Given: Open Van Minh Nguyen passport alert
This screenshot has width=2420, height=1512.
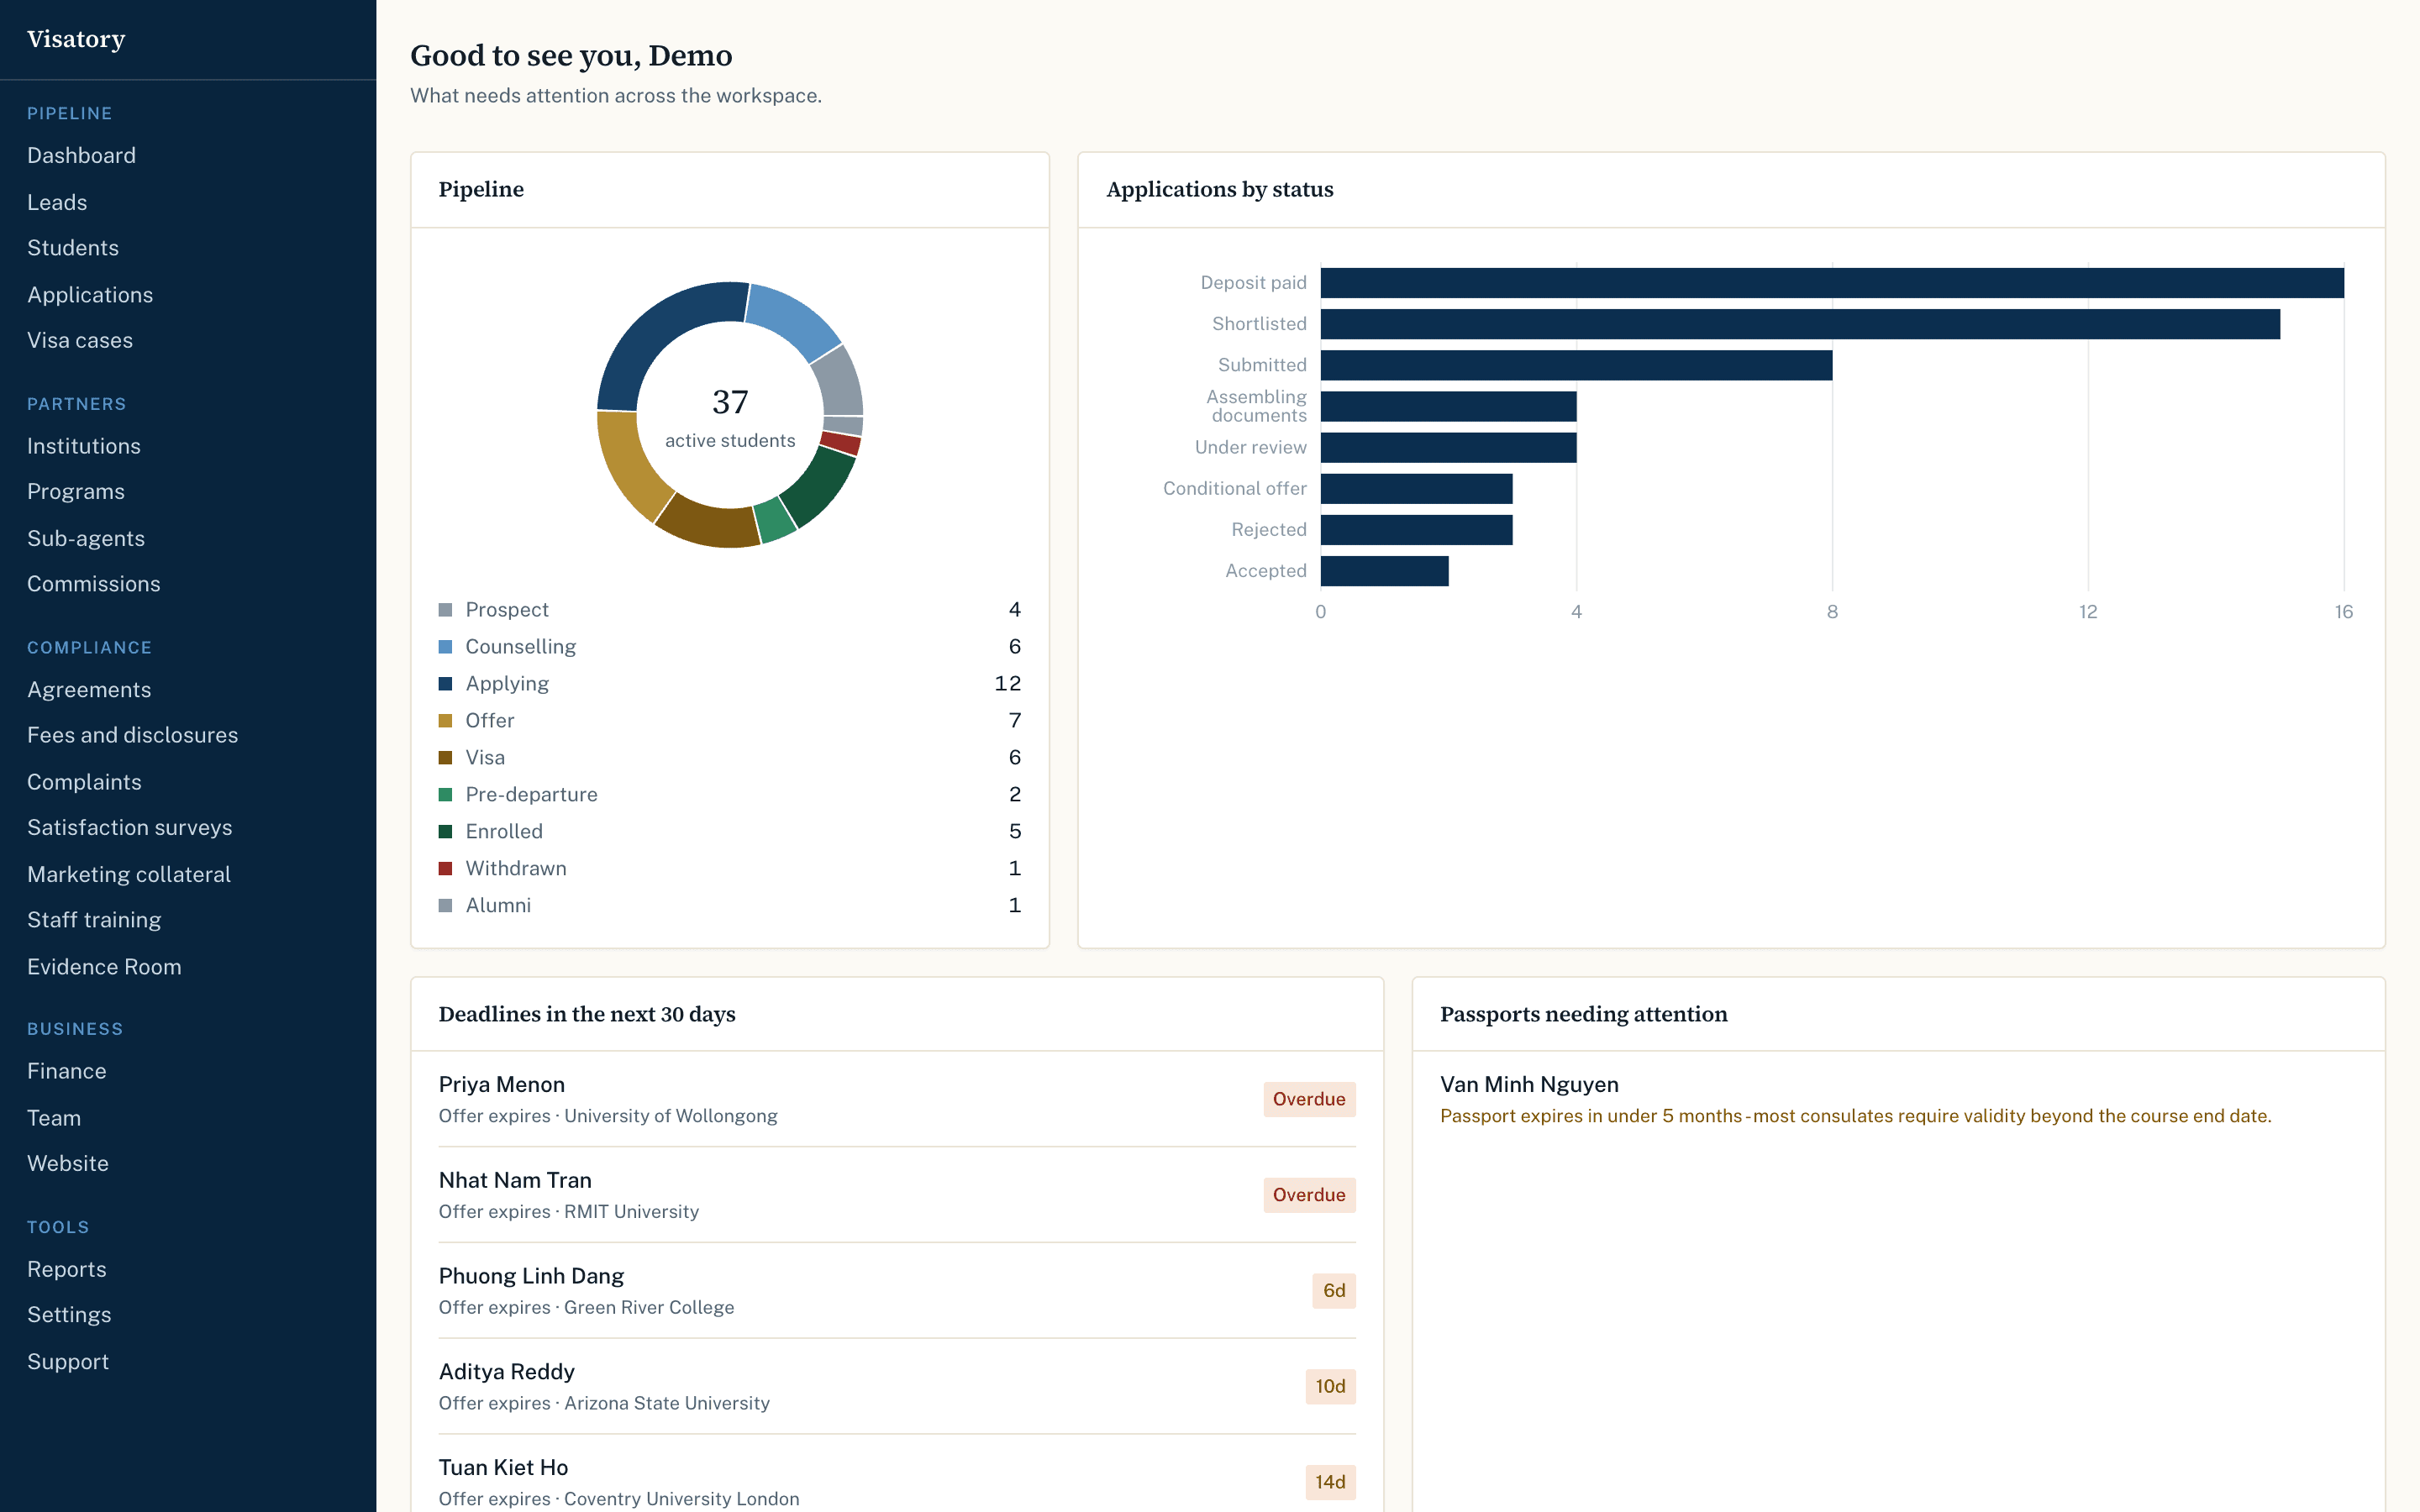Looking at the screenshot, I should 1898,1099.
